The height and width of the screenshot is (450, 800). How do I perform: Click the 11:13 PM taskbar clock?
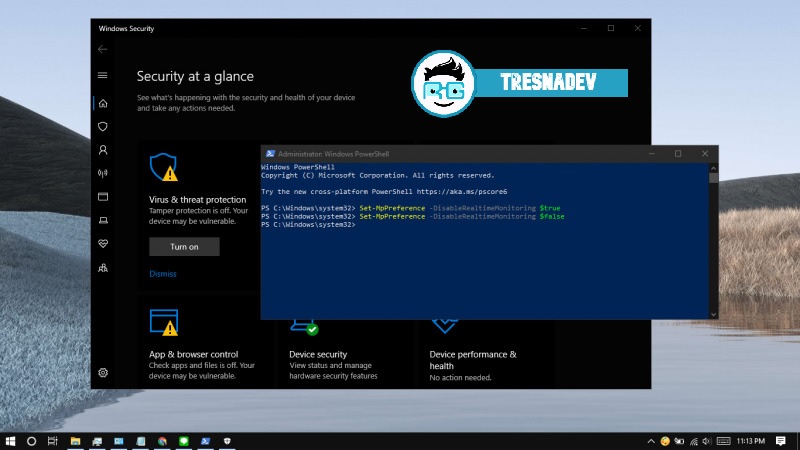[751, 441]
